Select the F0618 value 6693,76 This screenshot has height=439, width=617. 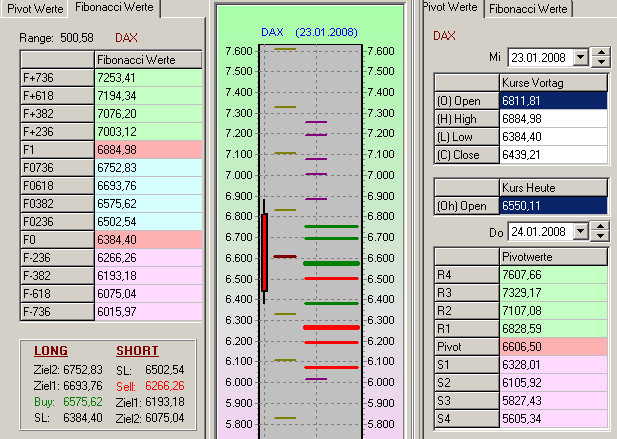pyautogui.click(x=148, y=186)
